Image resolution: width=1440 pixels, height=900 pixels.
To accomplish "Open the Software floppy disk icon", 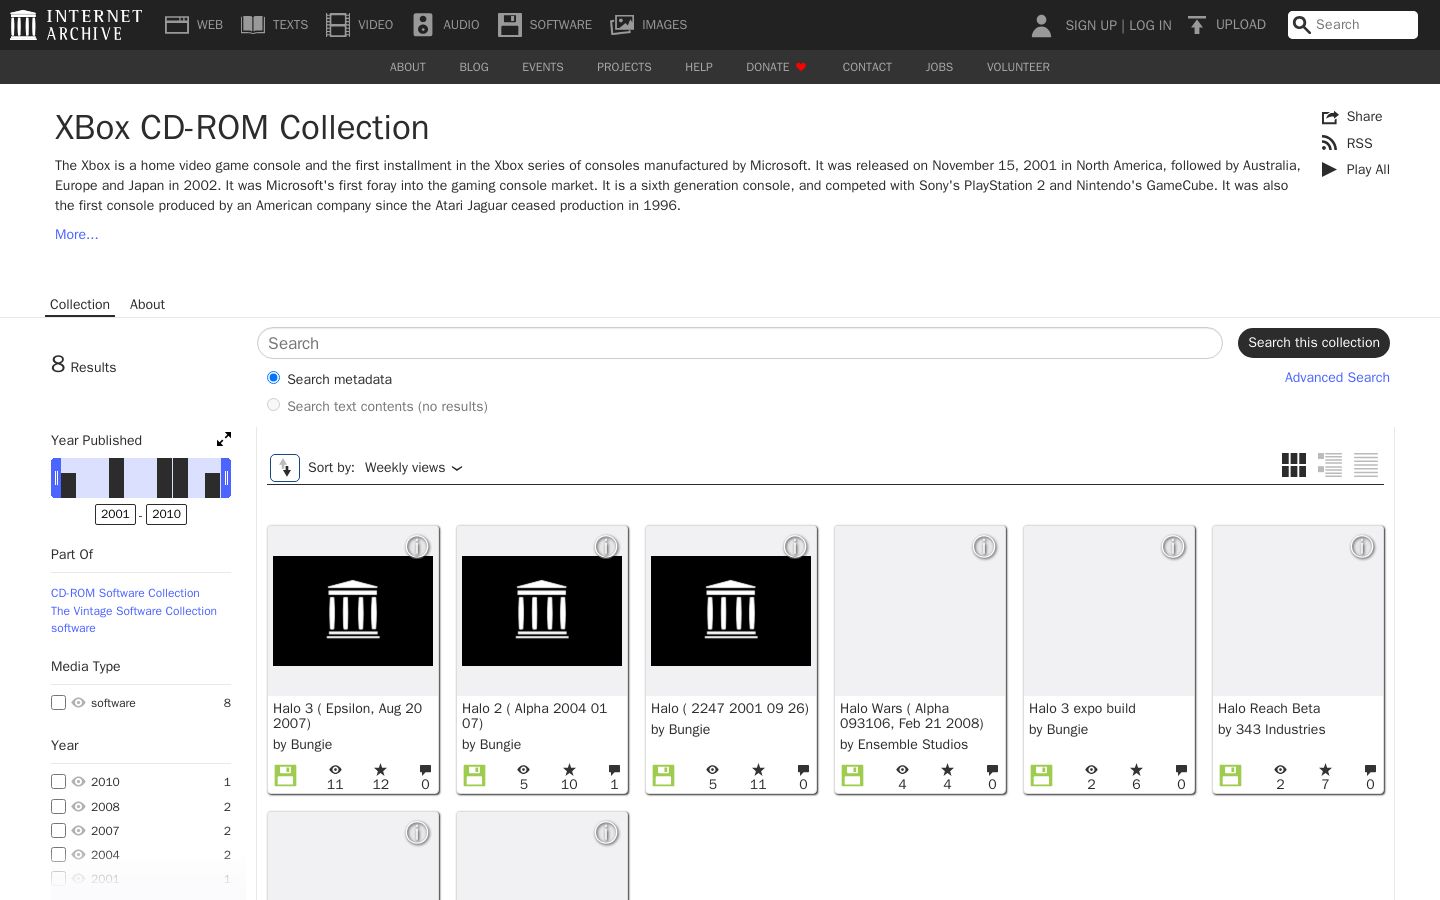I will pyautogui.click(x=510, y=25).
